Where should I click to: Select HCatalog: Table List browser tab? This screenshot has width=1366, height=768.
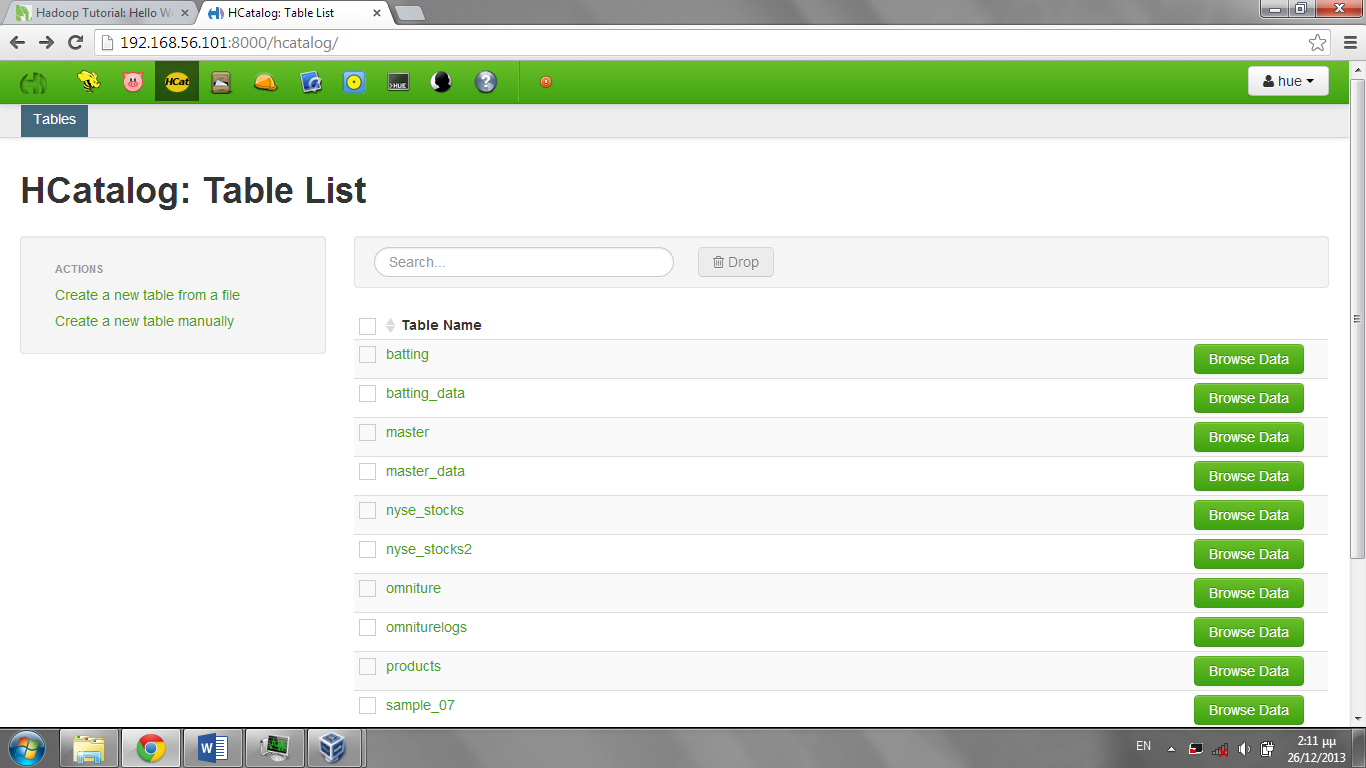pos(293,13)
